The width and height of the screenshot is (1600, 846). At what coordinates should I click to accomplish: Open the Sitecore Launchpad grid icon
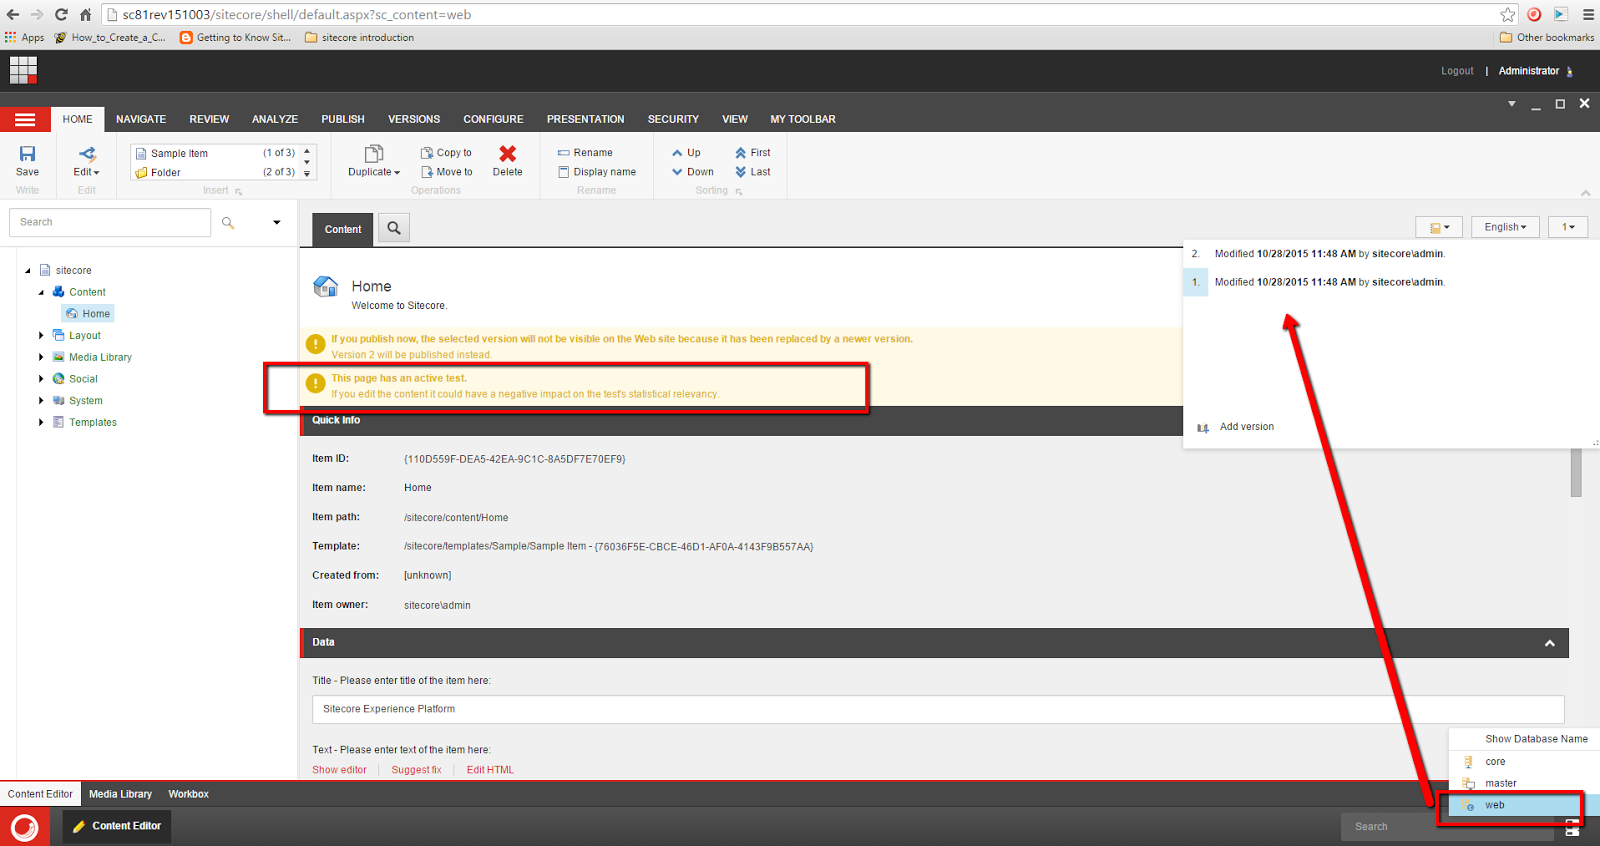(23, 70)
